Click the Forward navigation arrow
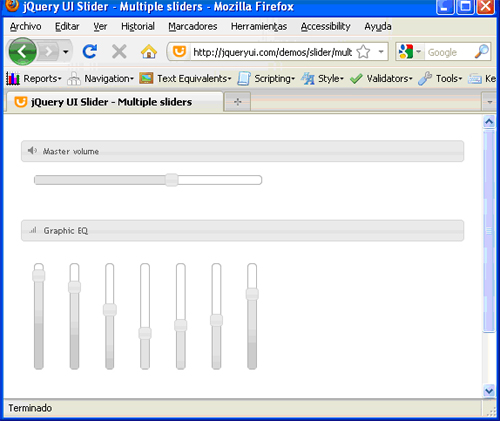The image size is (500, 421). pos(49,52)
